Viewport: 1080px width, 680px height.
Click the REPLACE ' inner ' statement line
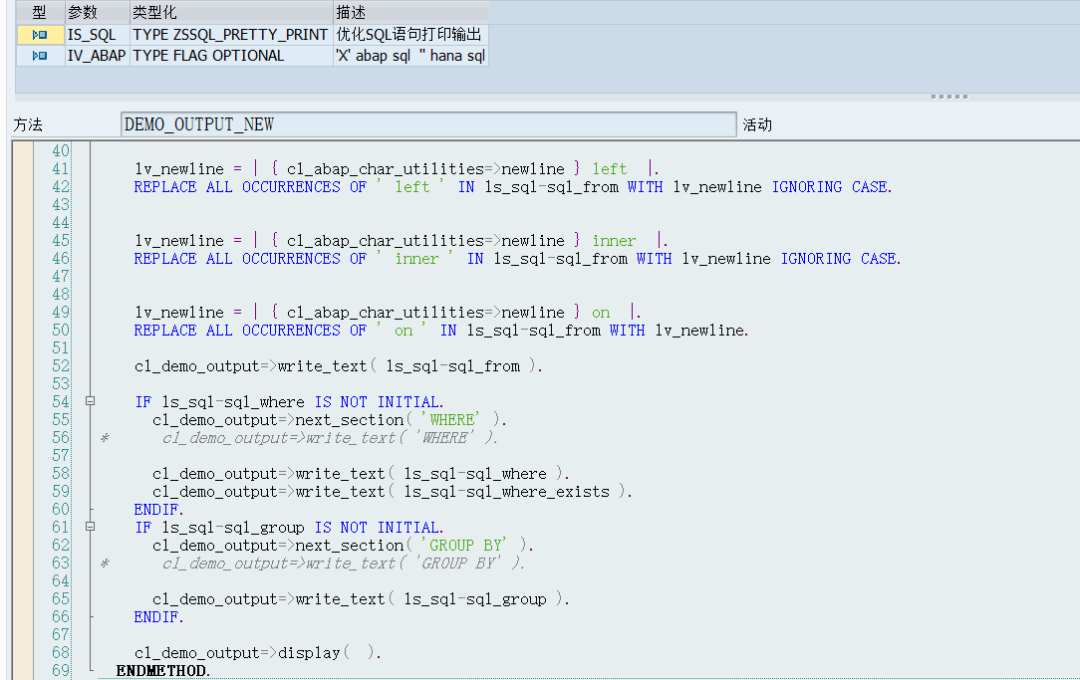[517, 258]
